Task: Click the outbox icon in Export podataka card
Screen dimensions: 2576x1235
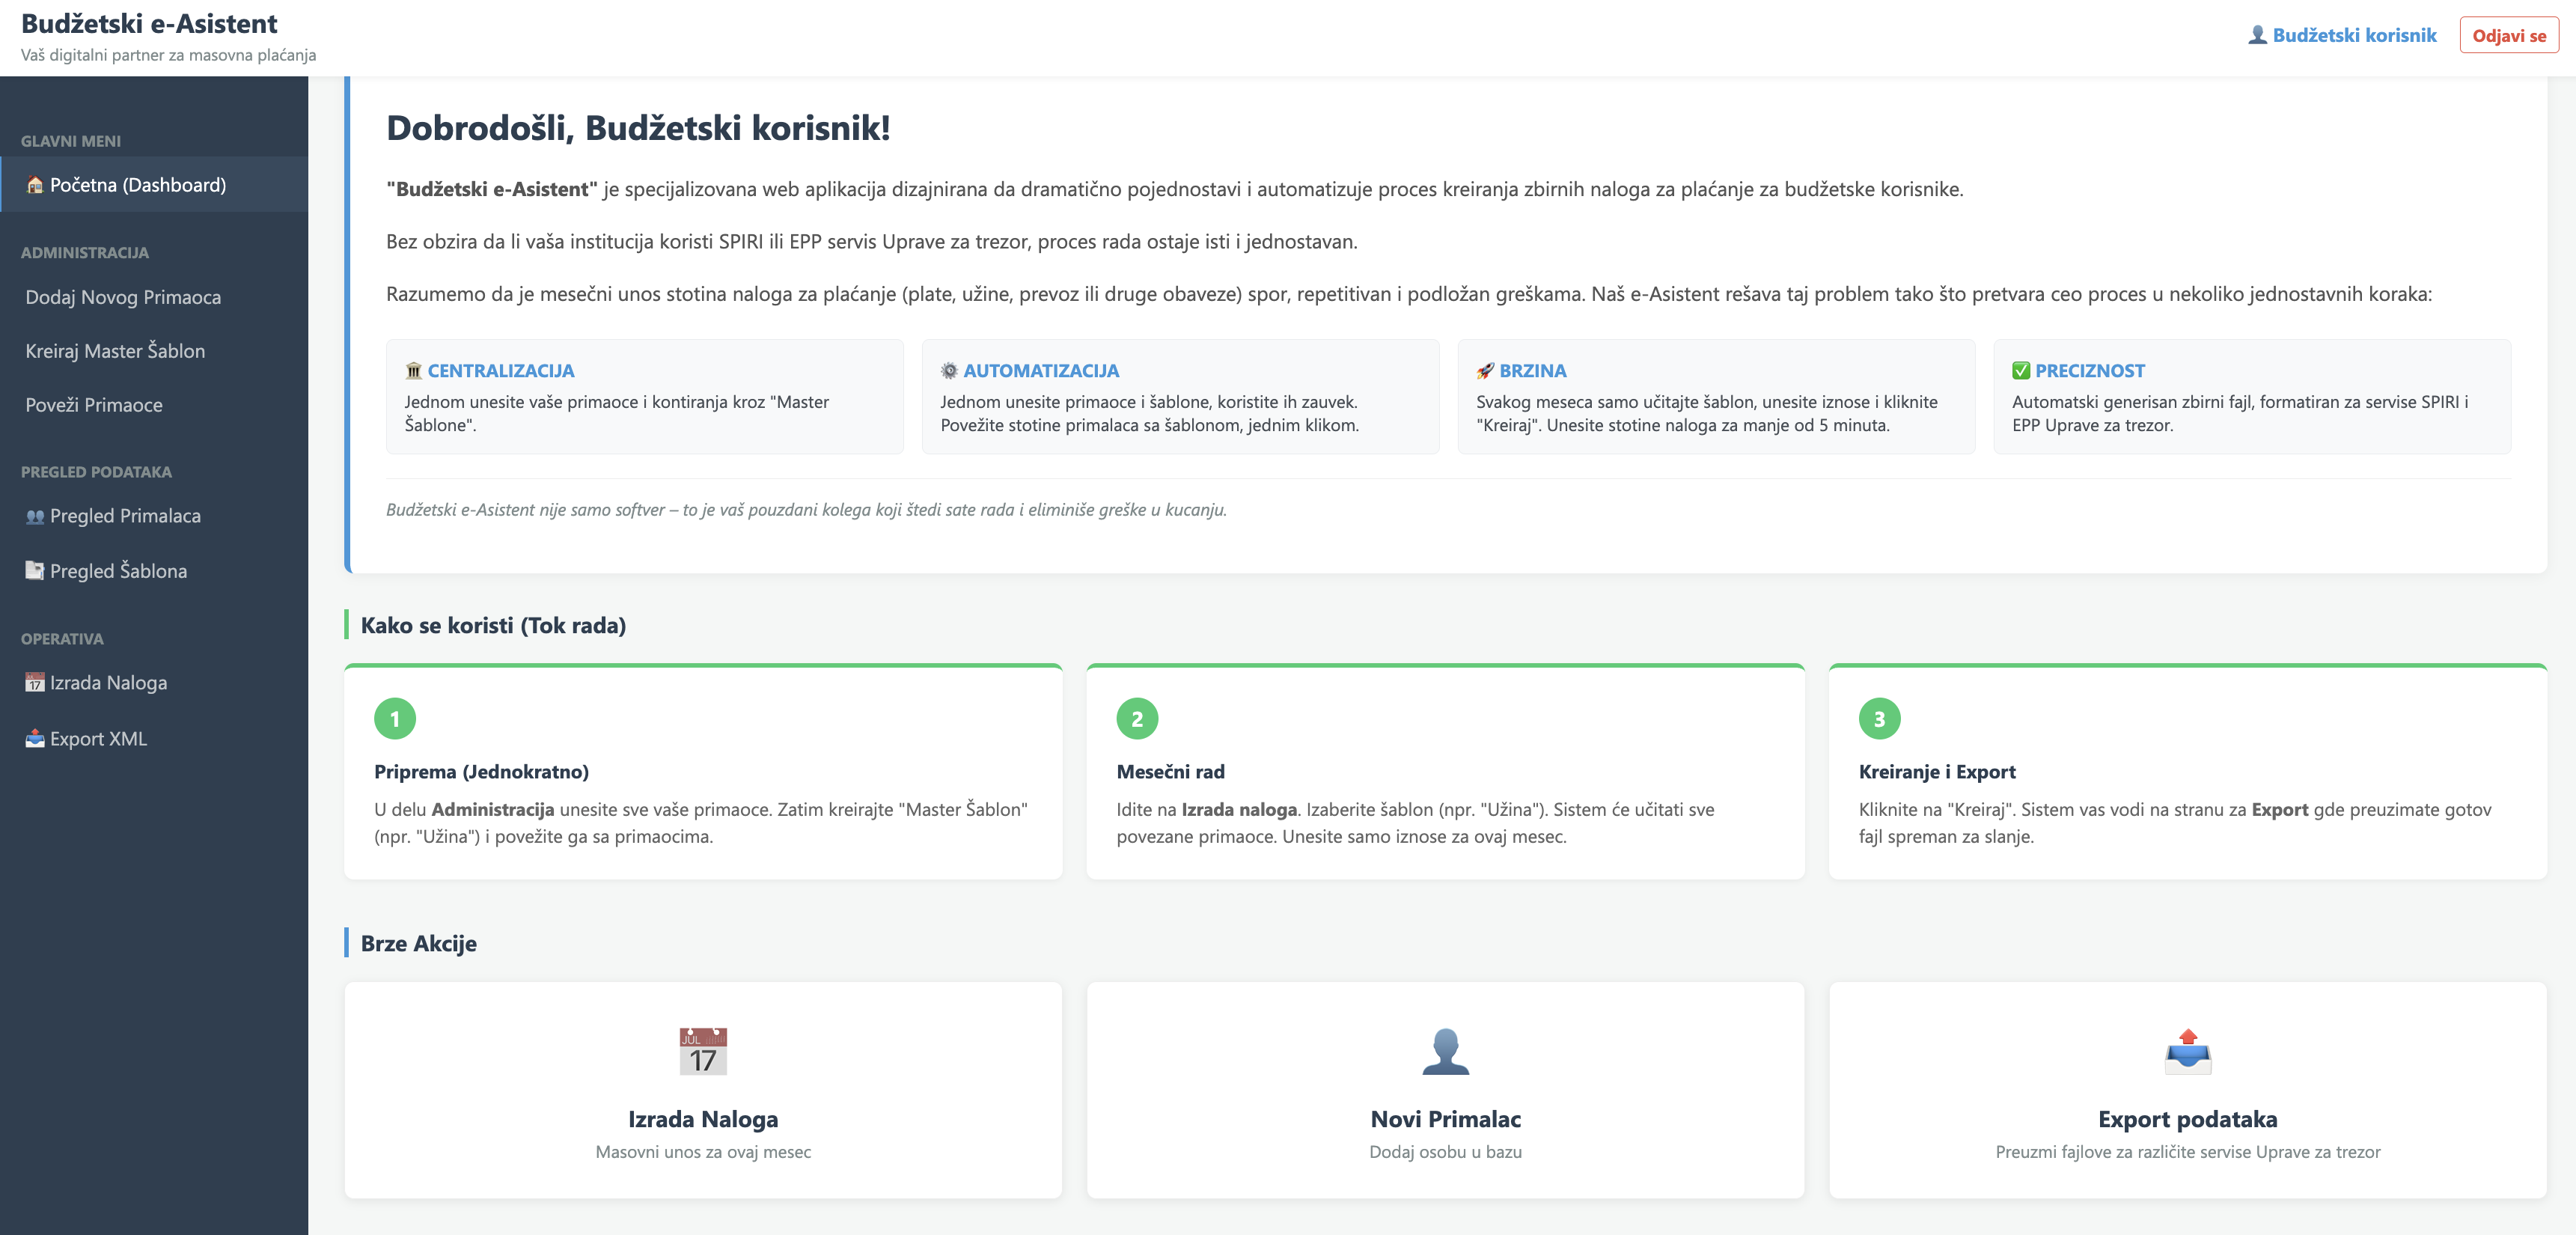Action: (x=2187, y=1051)
